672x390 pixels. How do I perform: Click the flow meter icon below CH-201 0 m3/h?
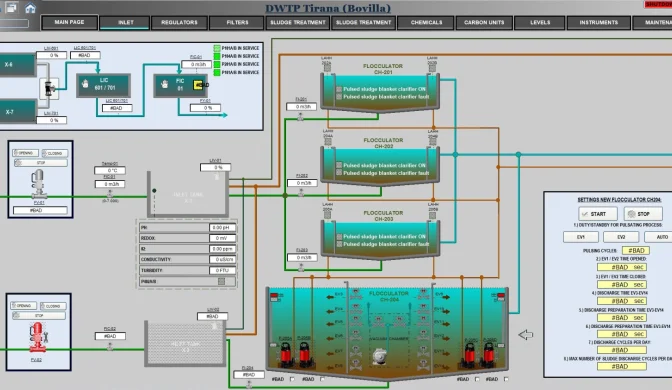(x=300, y=117)
